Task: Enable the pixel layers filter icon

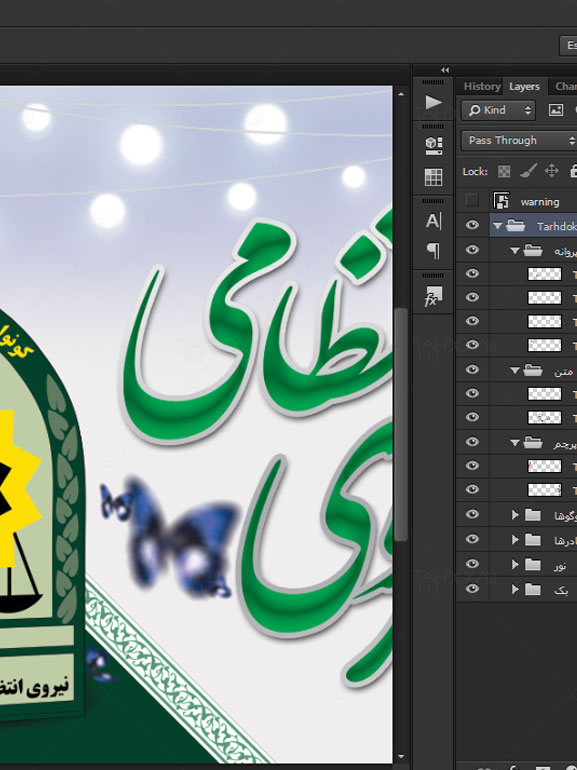Action: (x=555, y=110)
